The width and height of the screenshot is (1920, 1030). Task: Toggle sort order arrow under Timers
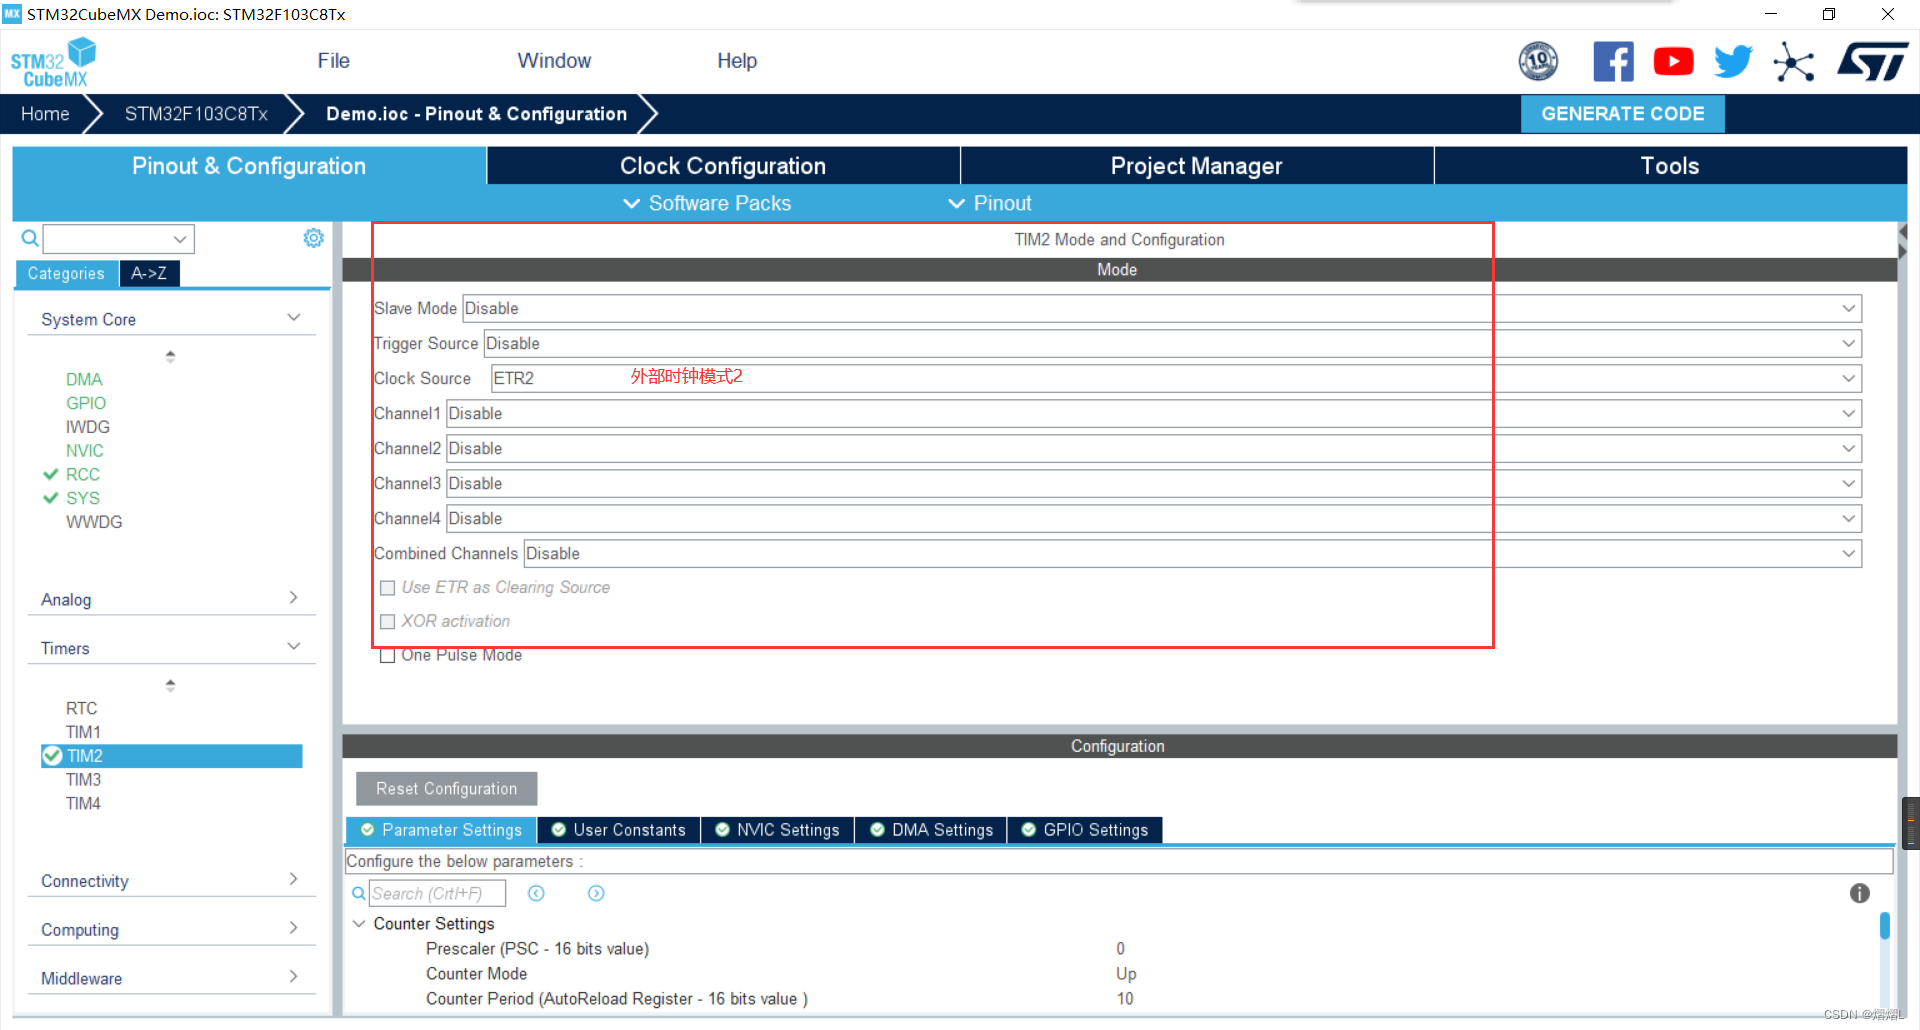point(170,685)
